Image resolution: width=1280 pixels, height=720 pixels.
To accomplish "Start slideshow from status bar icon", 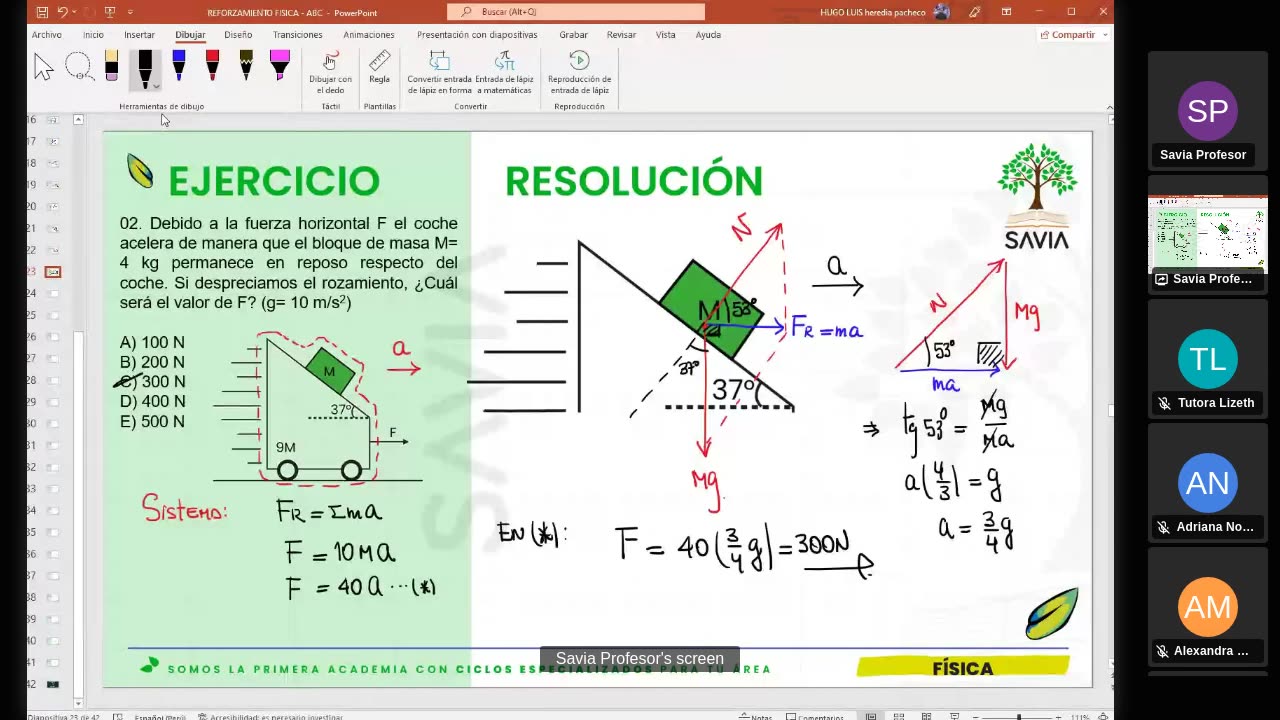I will tap(956, 716).
